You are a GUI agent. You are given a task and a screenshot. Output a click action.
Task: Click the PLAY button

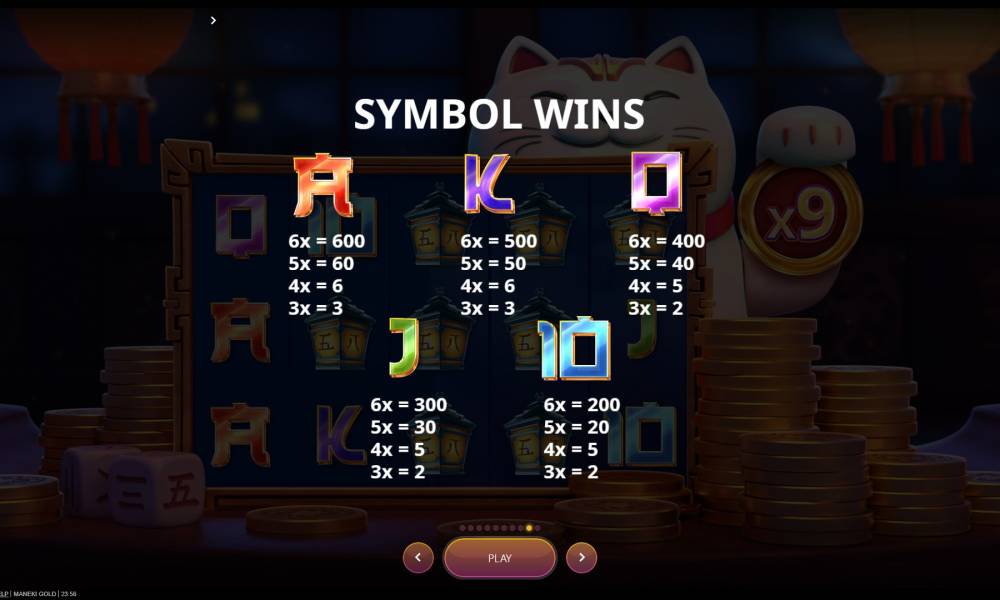[x=500, y=558]
